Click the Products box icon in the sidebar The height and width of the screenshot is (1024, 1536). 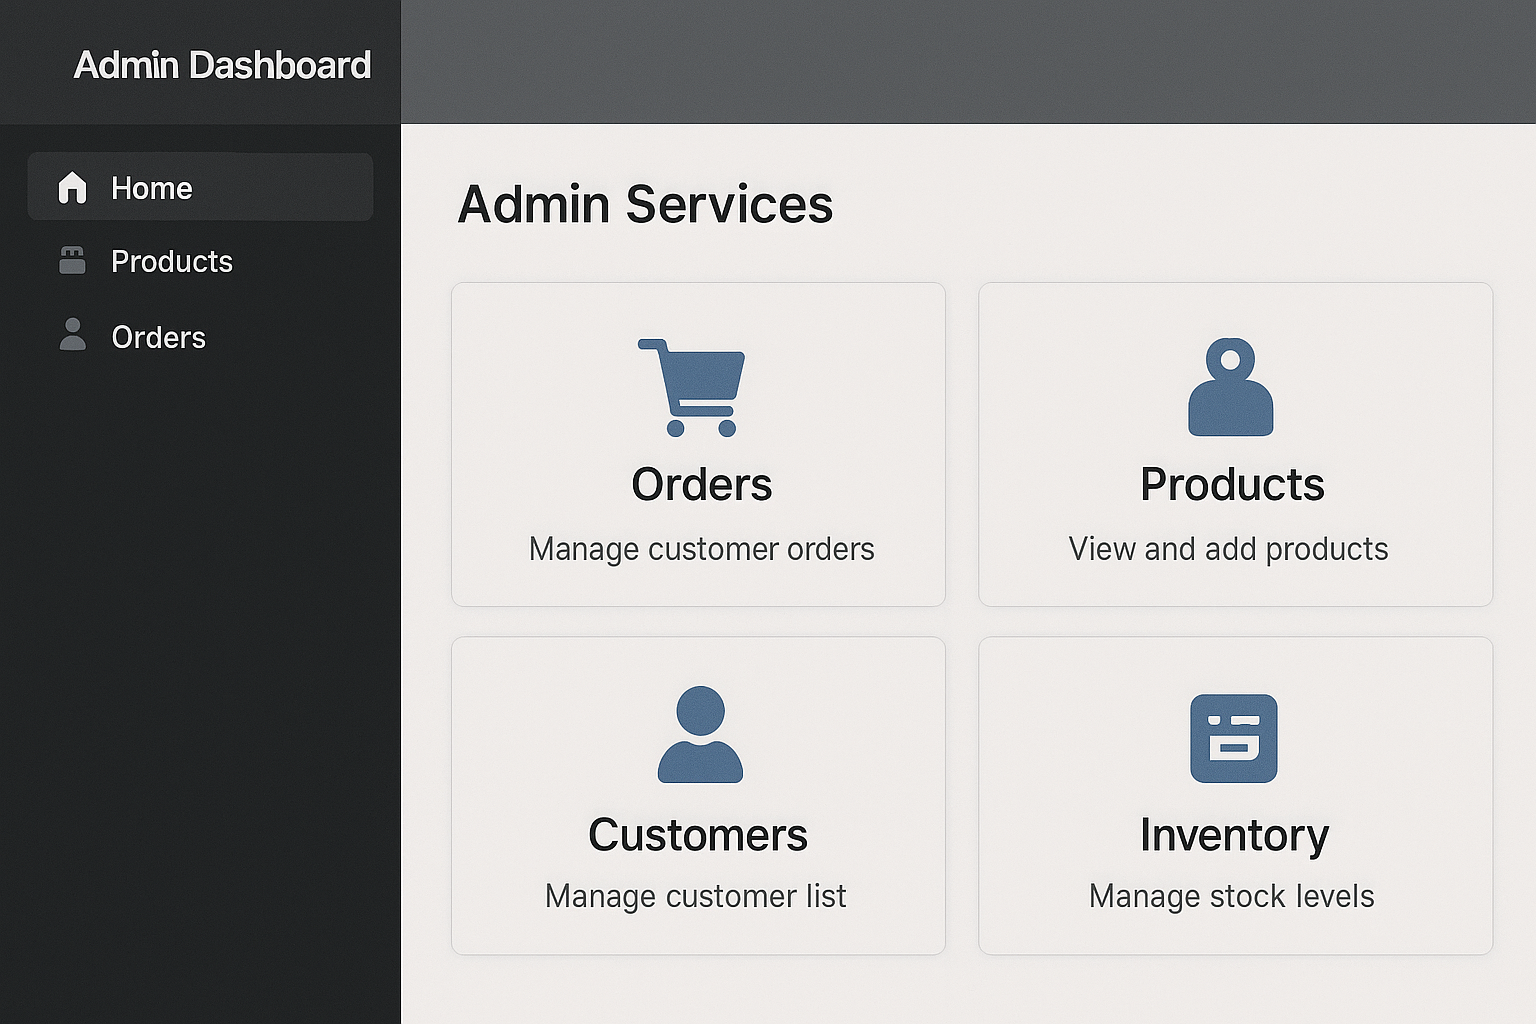tap(72, 261)
